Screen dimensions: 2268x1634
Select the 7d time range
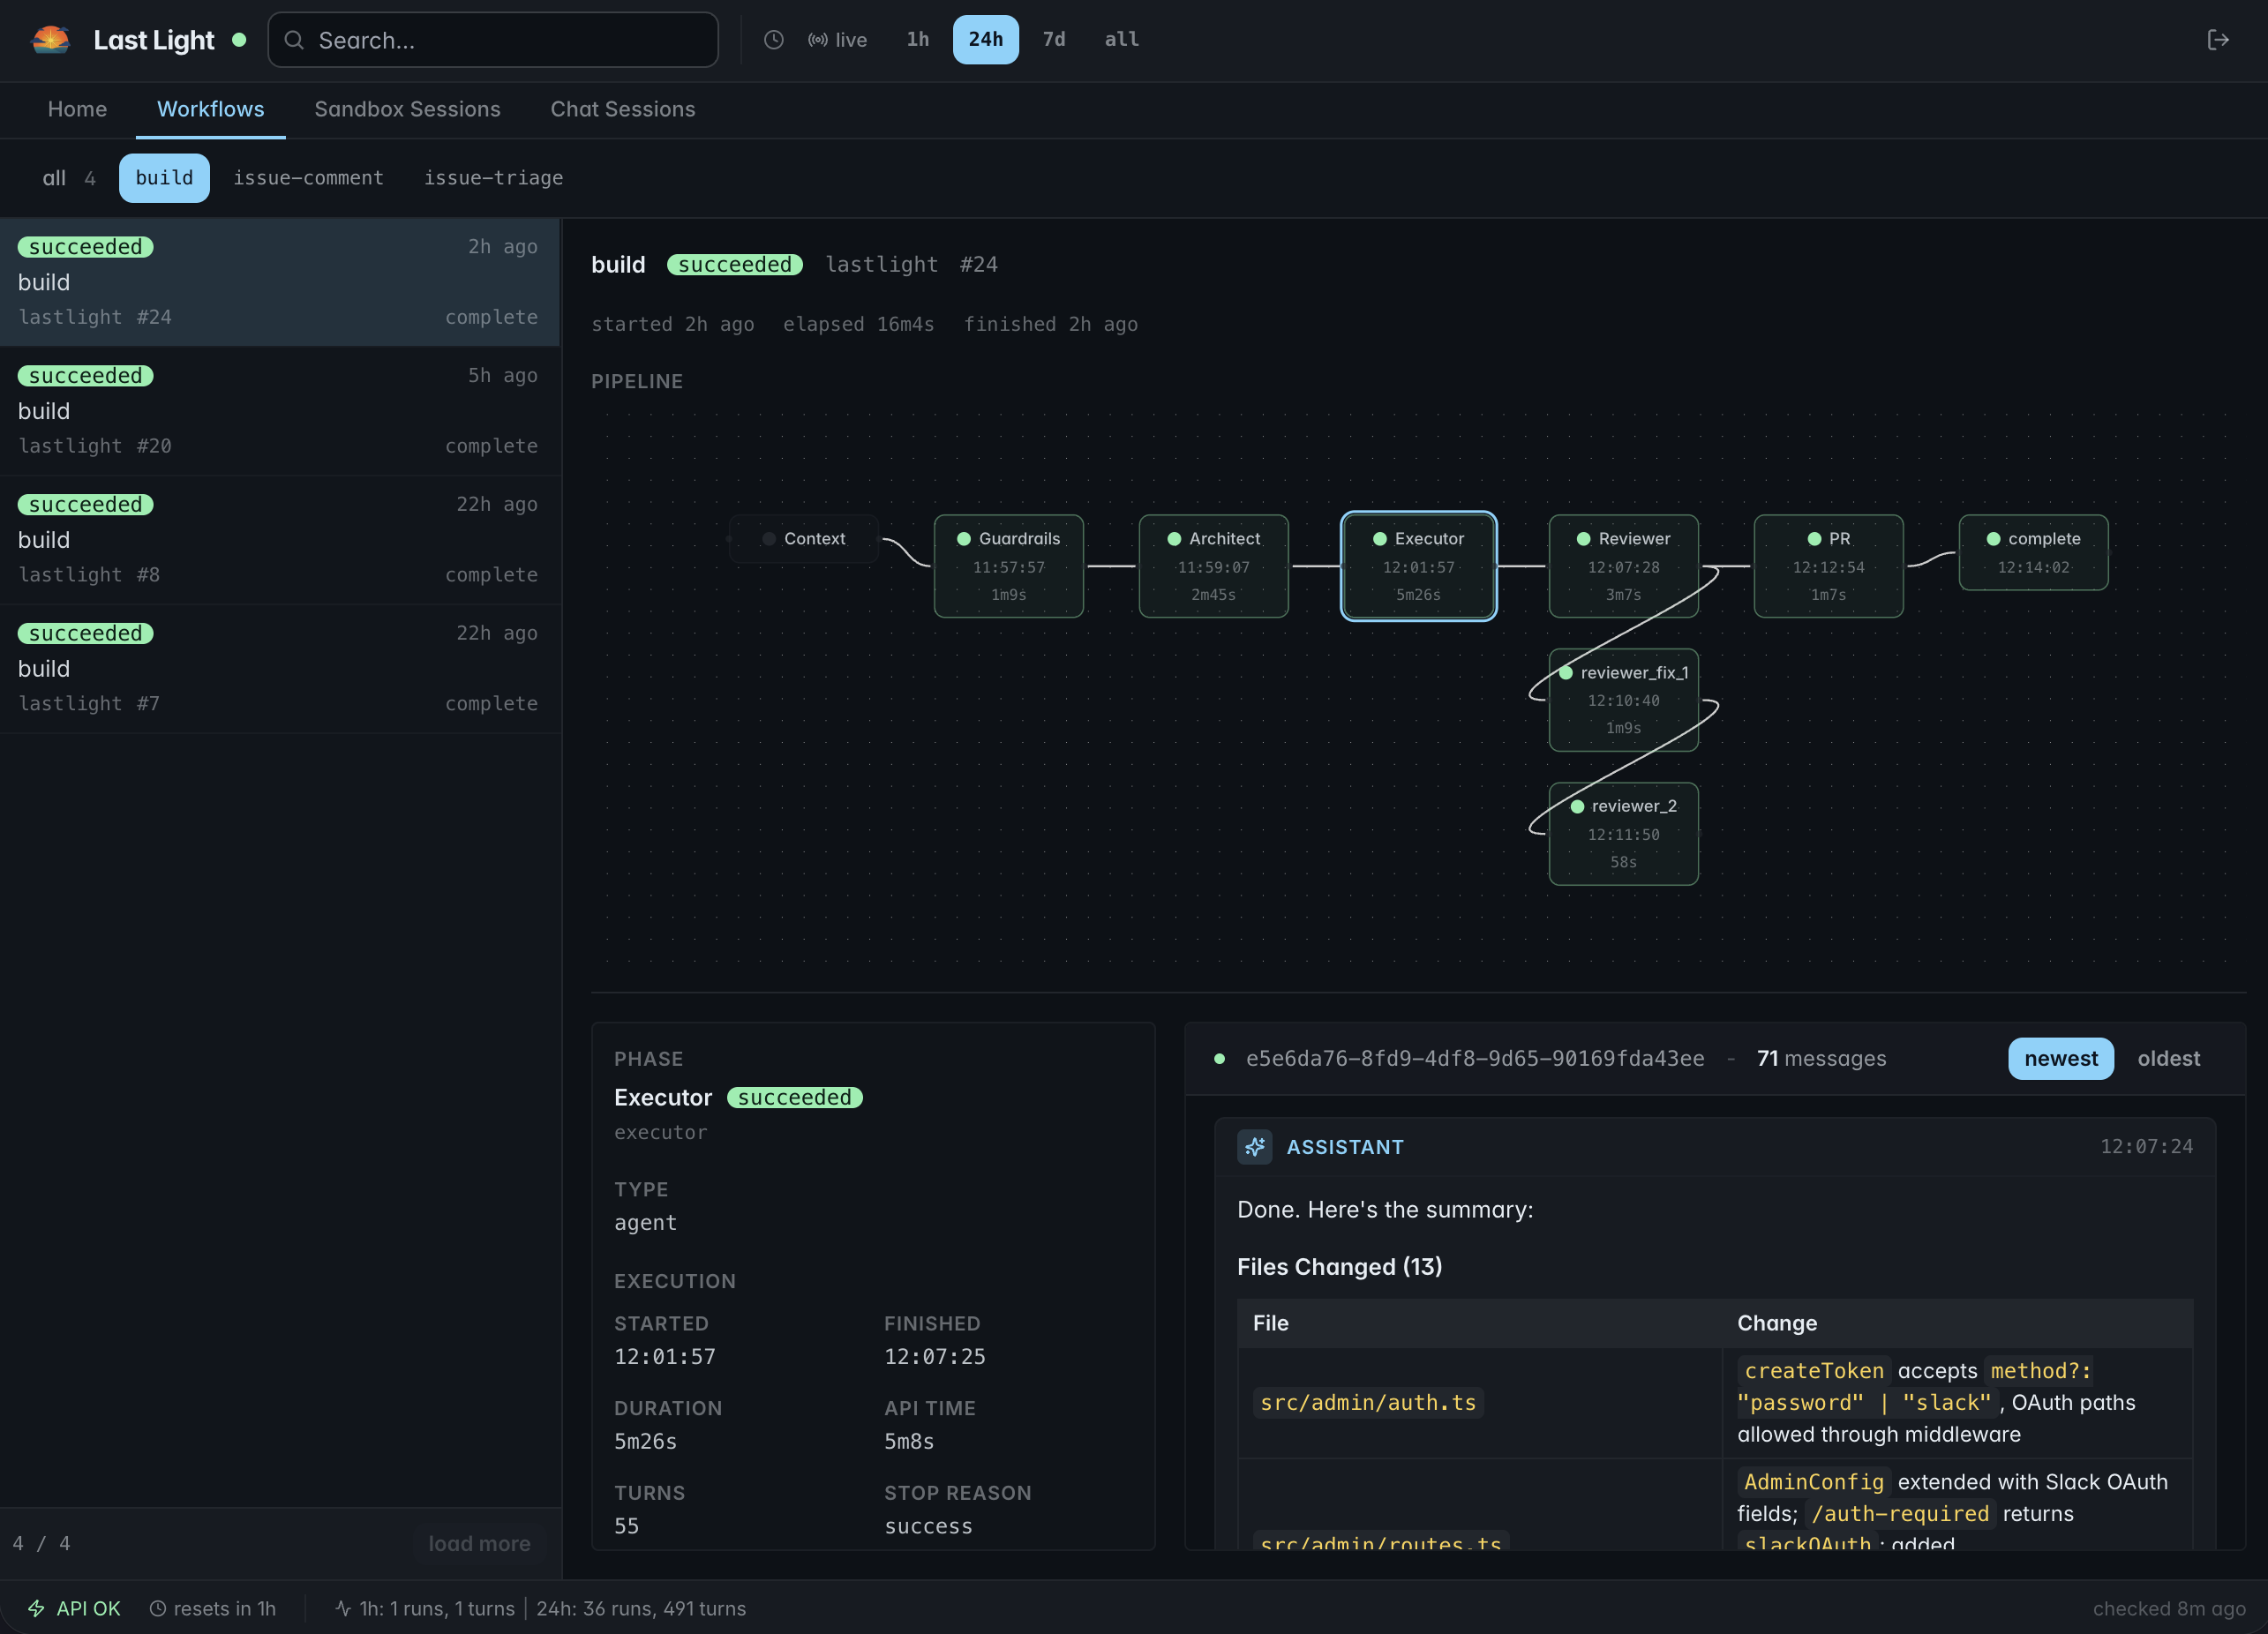point(1054,40)
